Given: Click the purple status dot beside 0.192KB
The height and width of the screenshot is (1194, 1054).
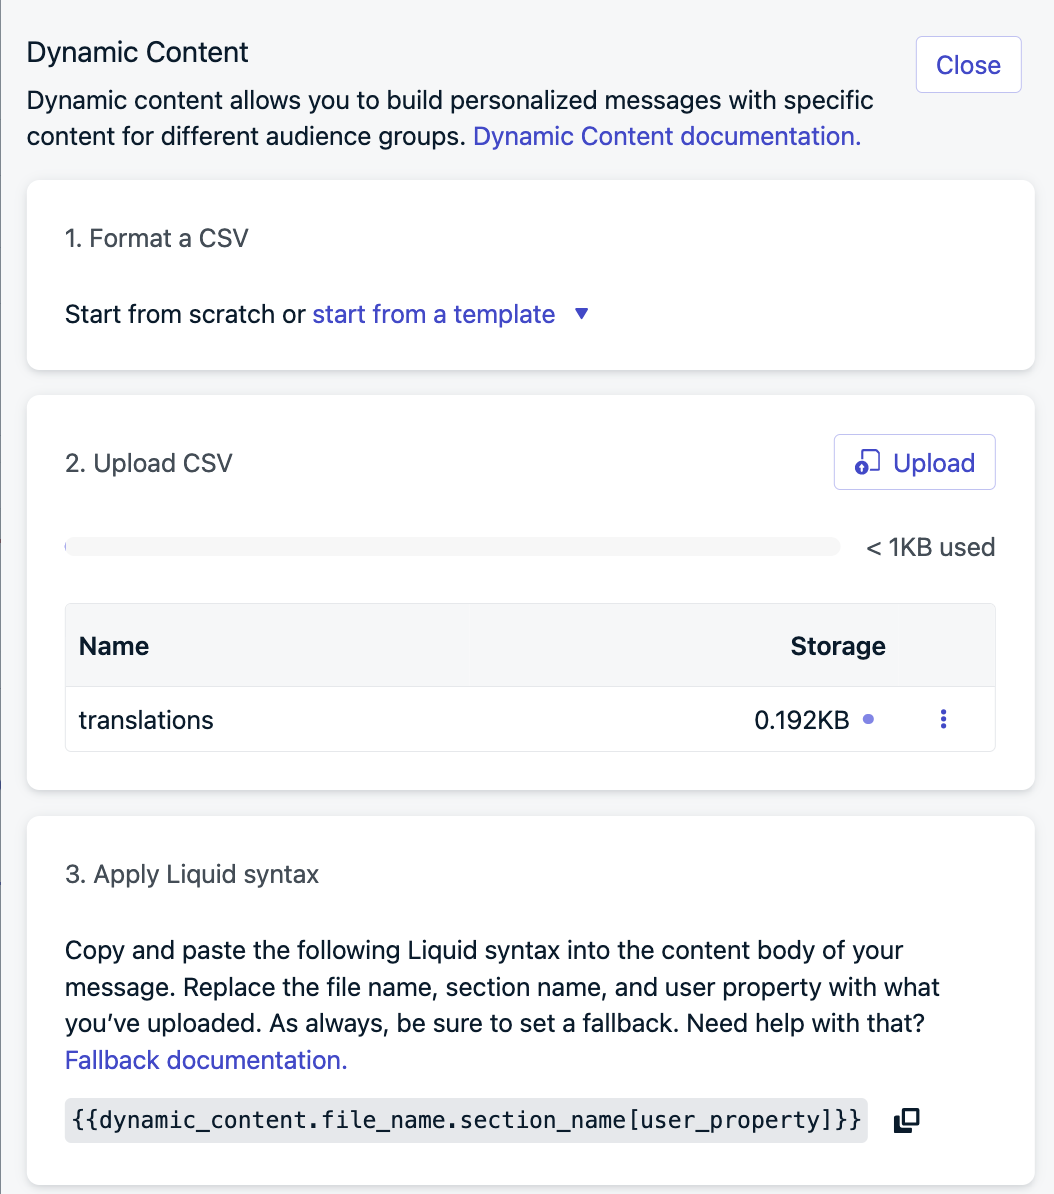Looking at the screenshot, I should 868,719.
